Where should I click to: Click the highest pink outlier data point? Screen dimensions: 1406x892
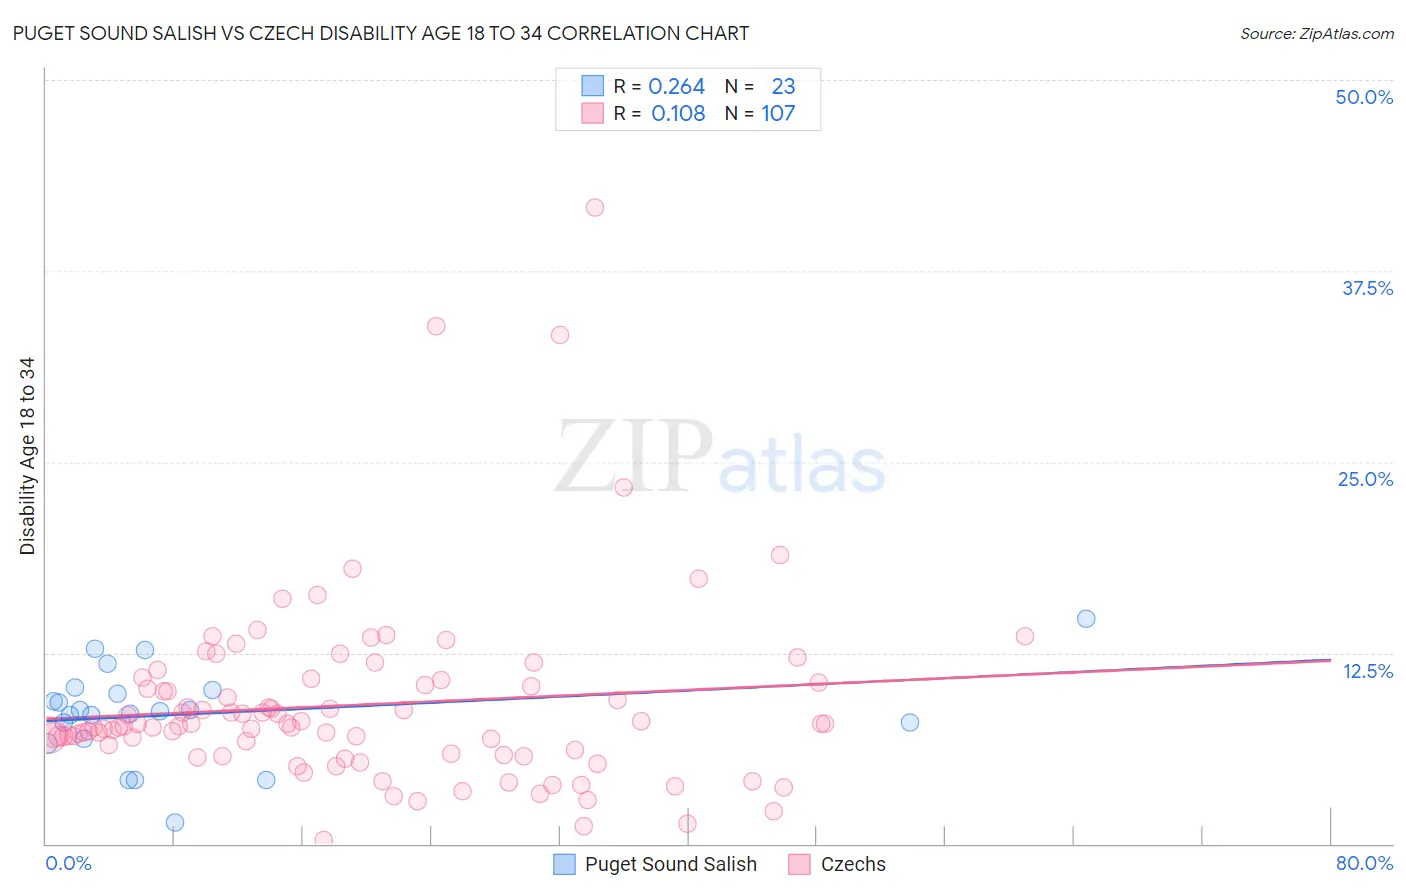[595, 208]
